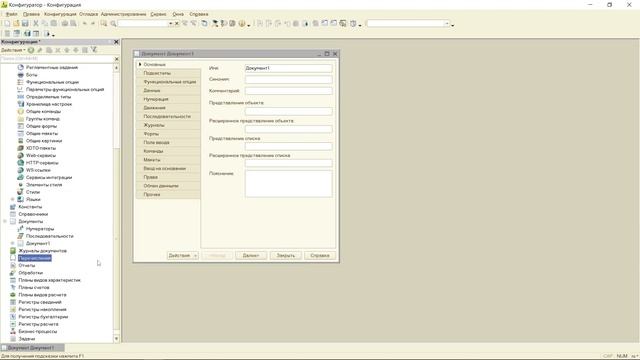640x360 pixels.
Task: Click the Далее button
Action: 251,256
